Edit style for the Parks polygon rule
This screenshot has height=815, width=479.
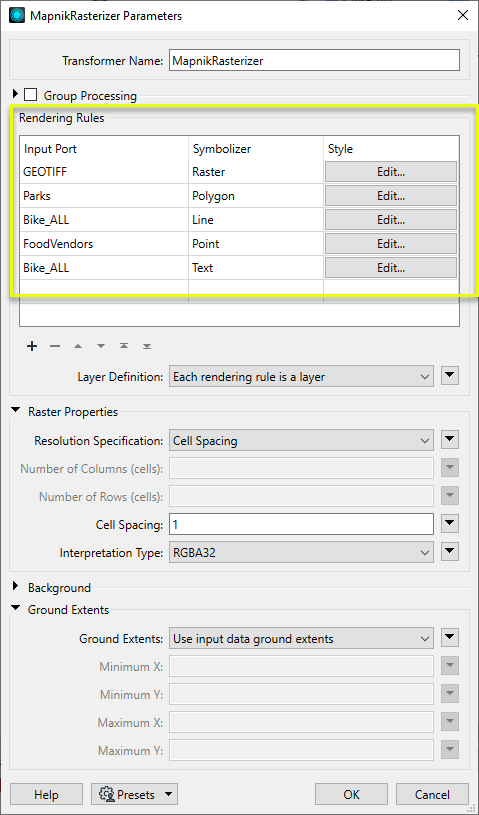[x=391, y=196]
